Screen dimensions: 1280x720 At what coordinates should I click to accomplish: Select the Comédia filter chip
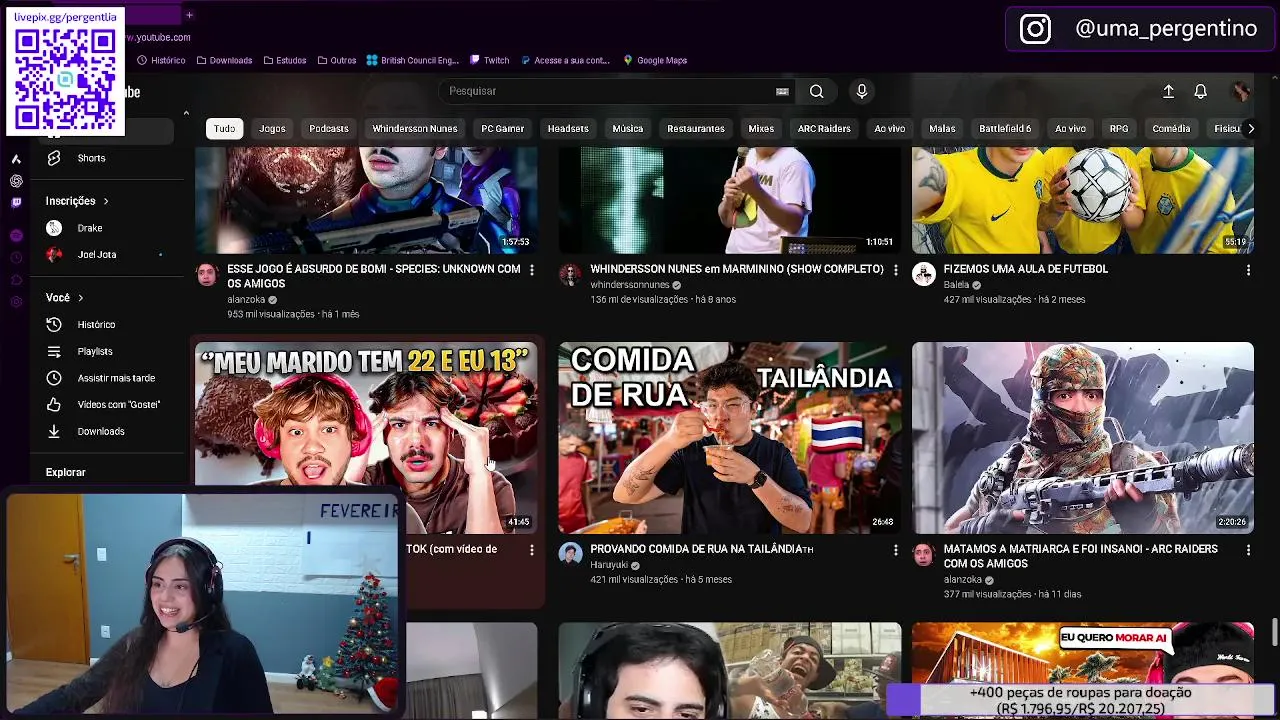(x=1171, y=129)
